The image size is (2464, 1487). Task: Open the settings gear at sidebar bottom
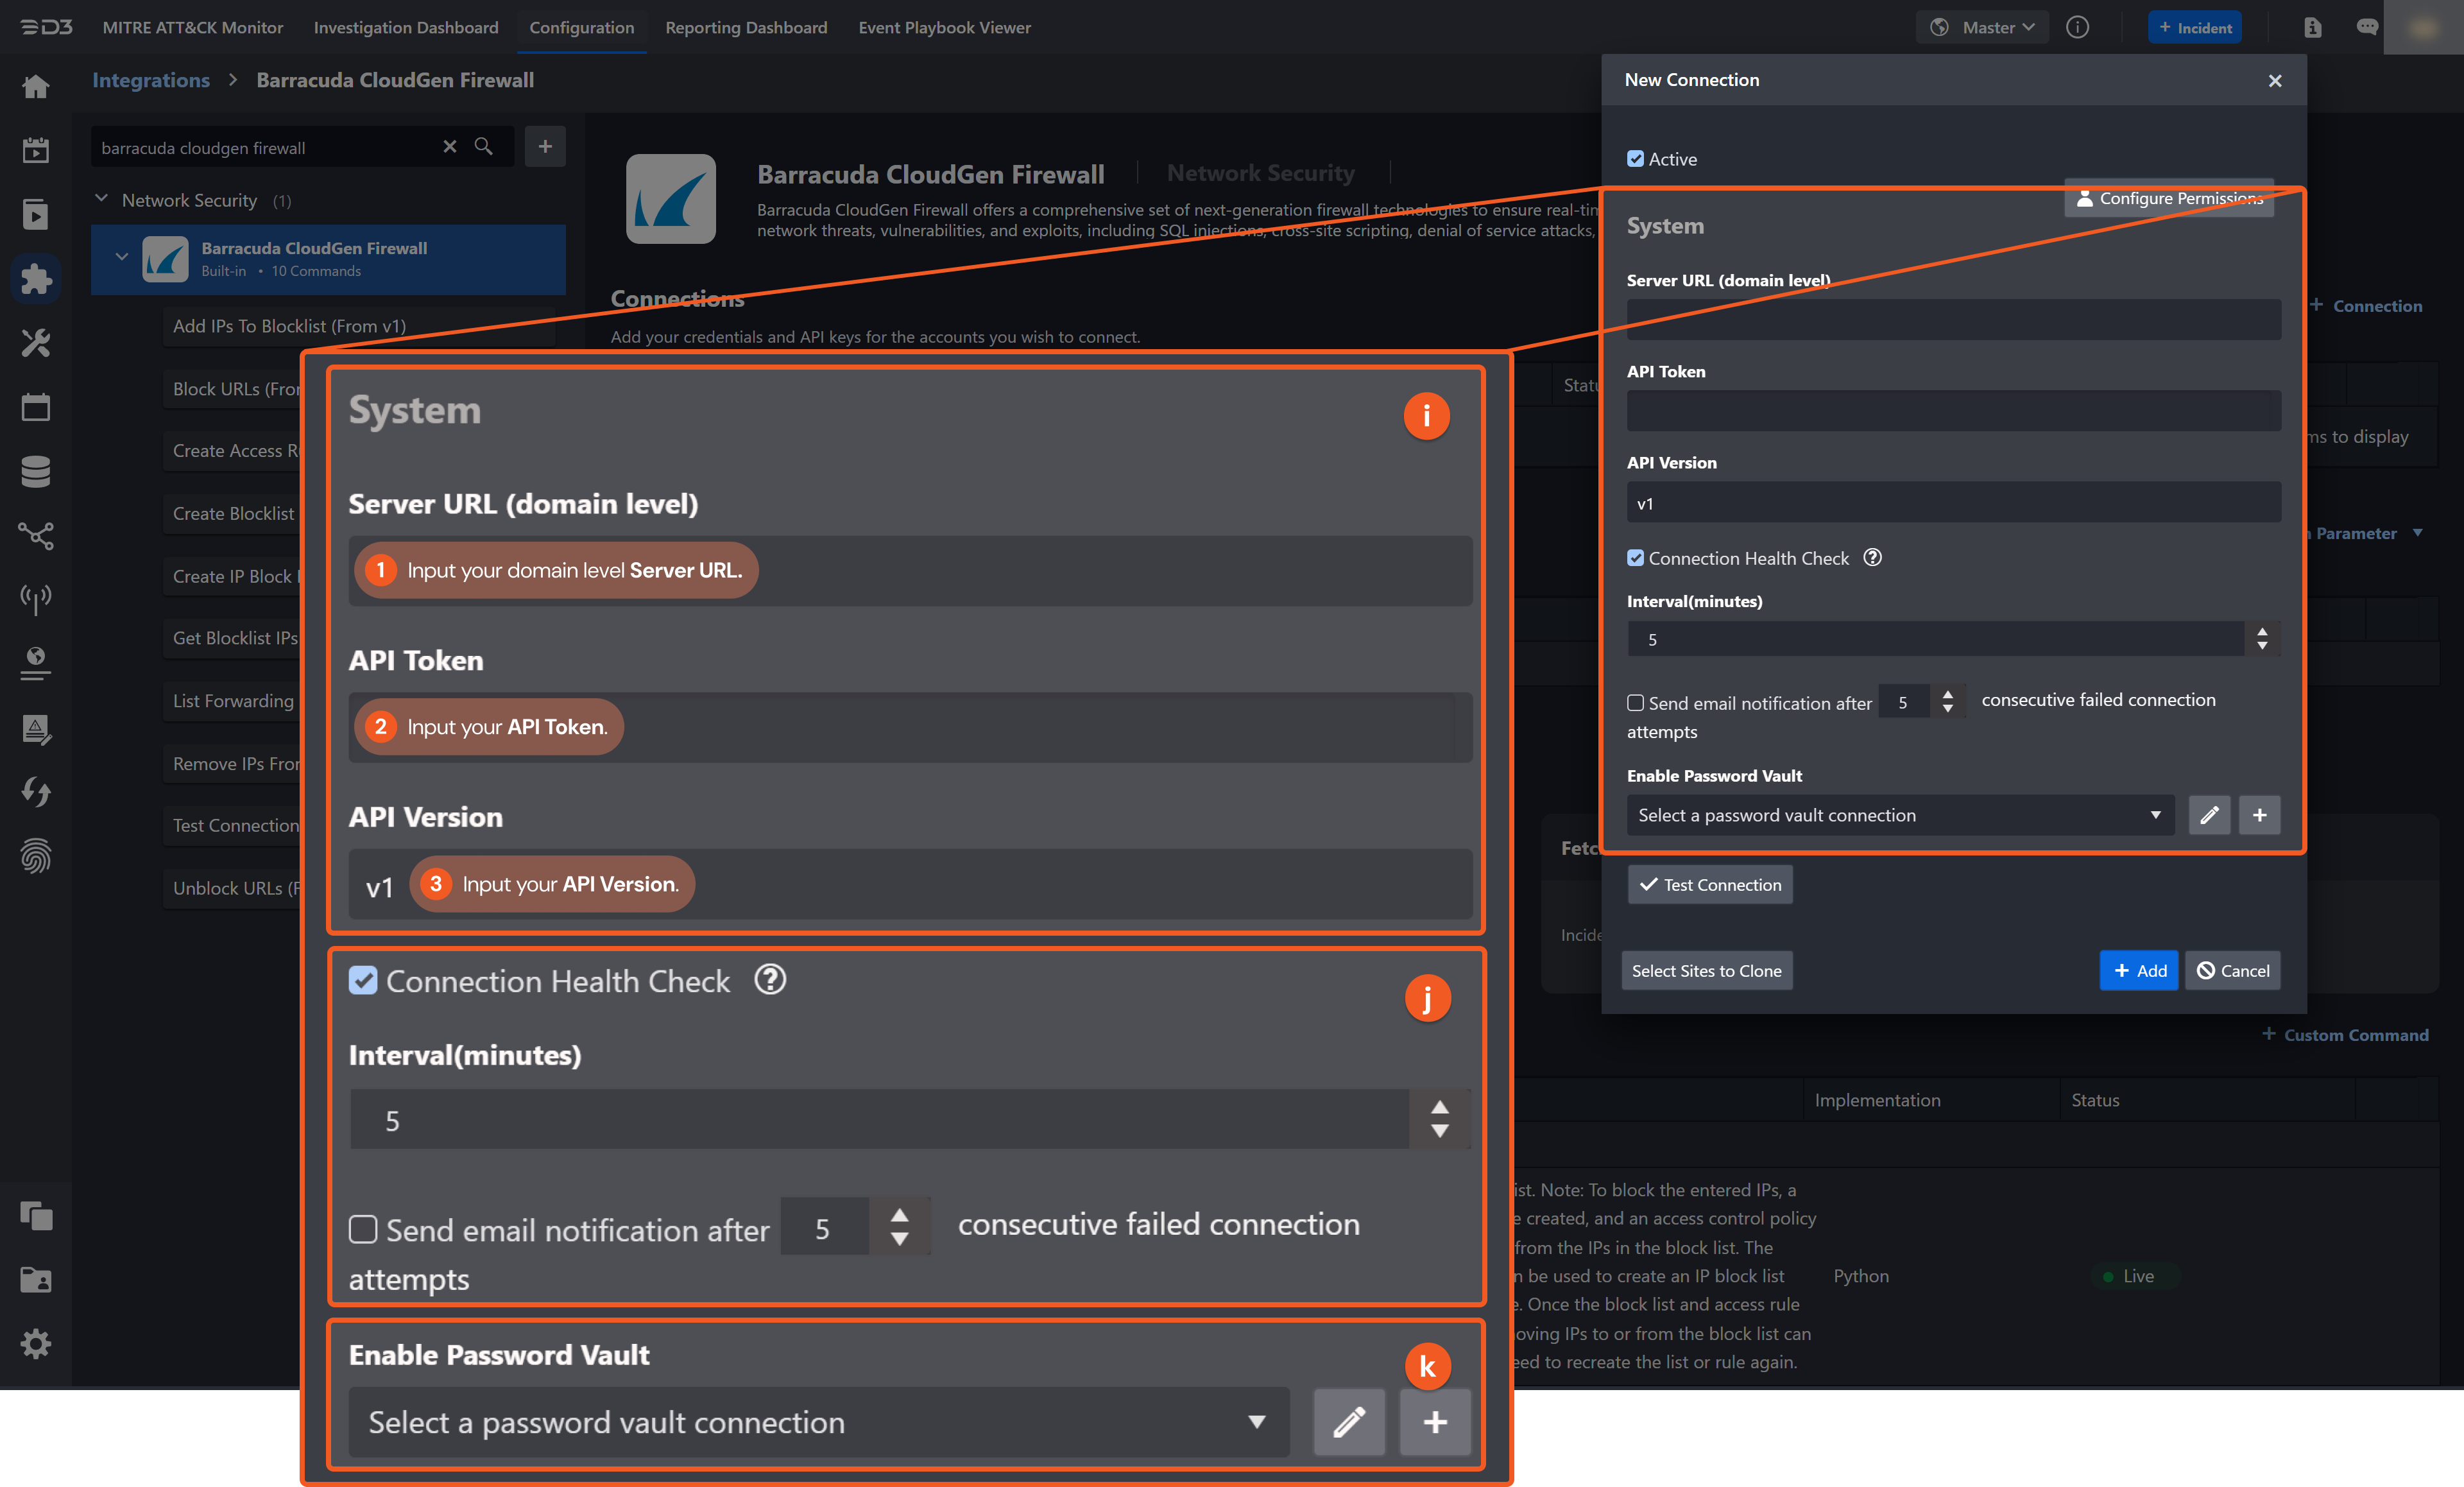point(36,1344)
